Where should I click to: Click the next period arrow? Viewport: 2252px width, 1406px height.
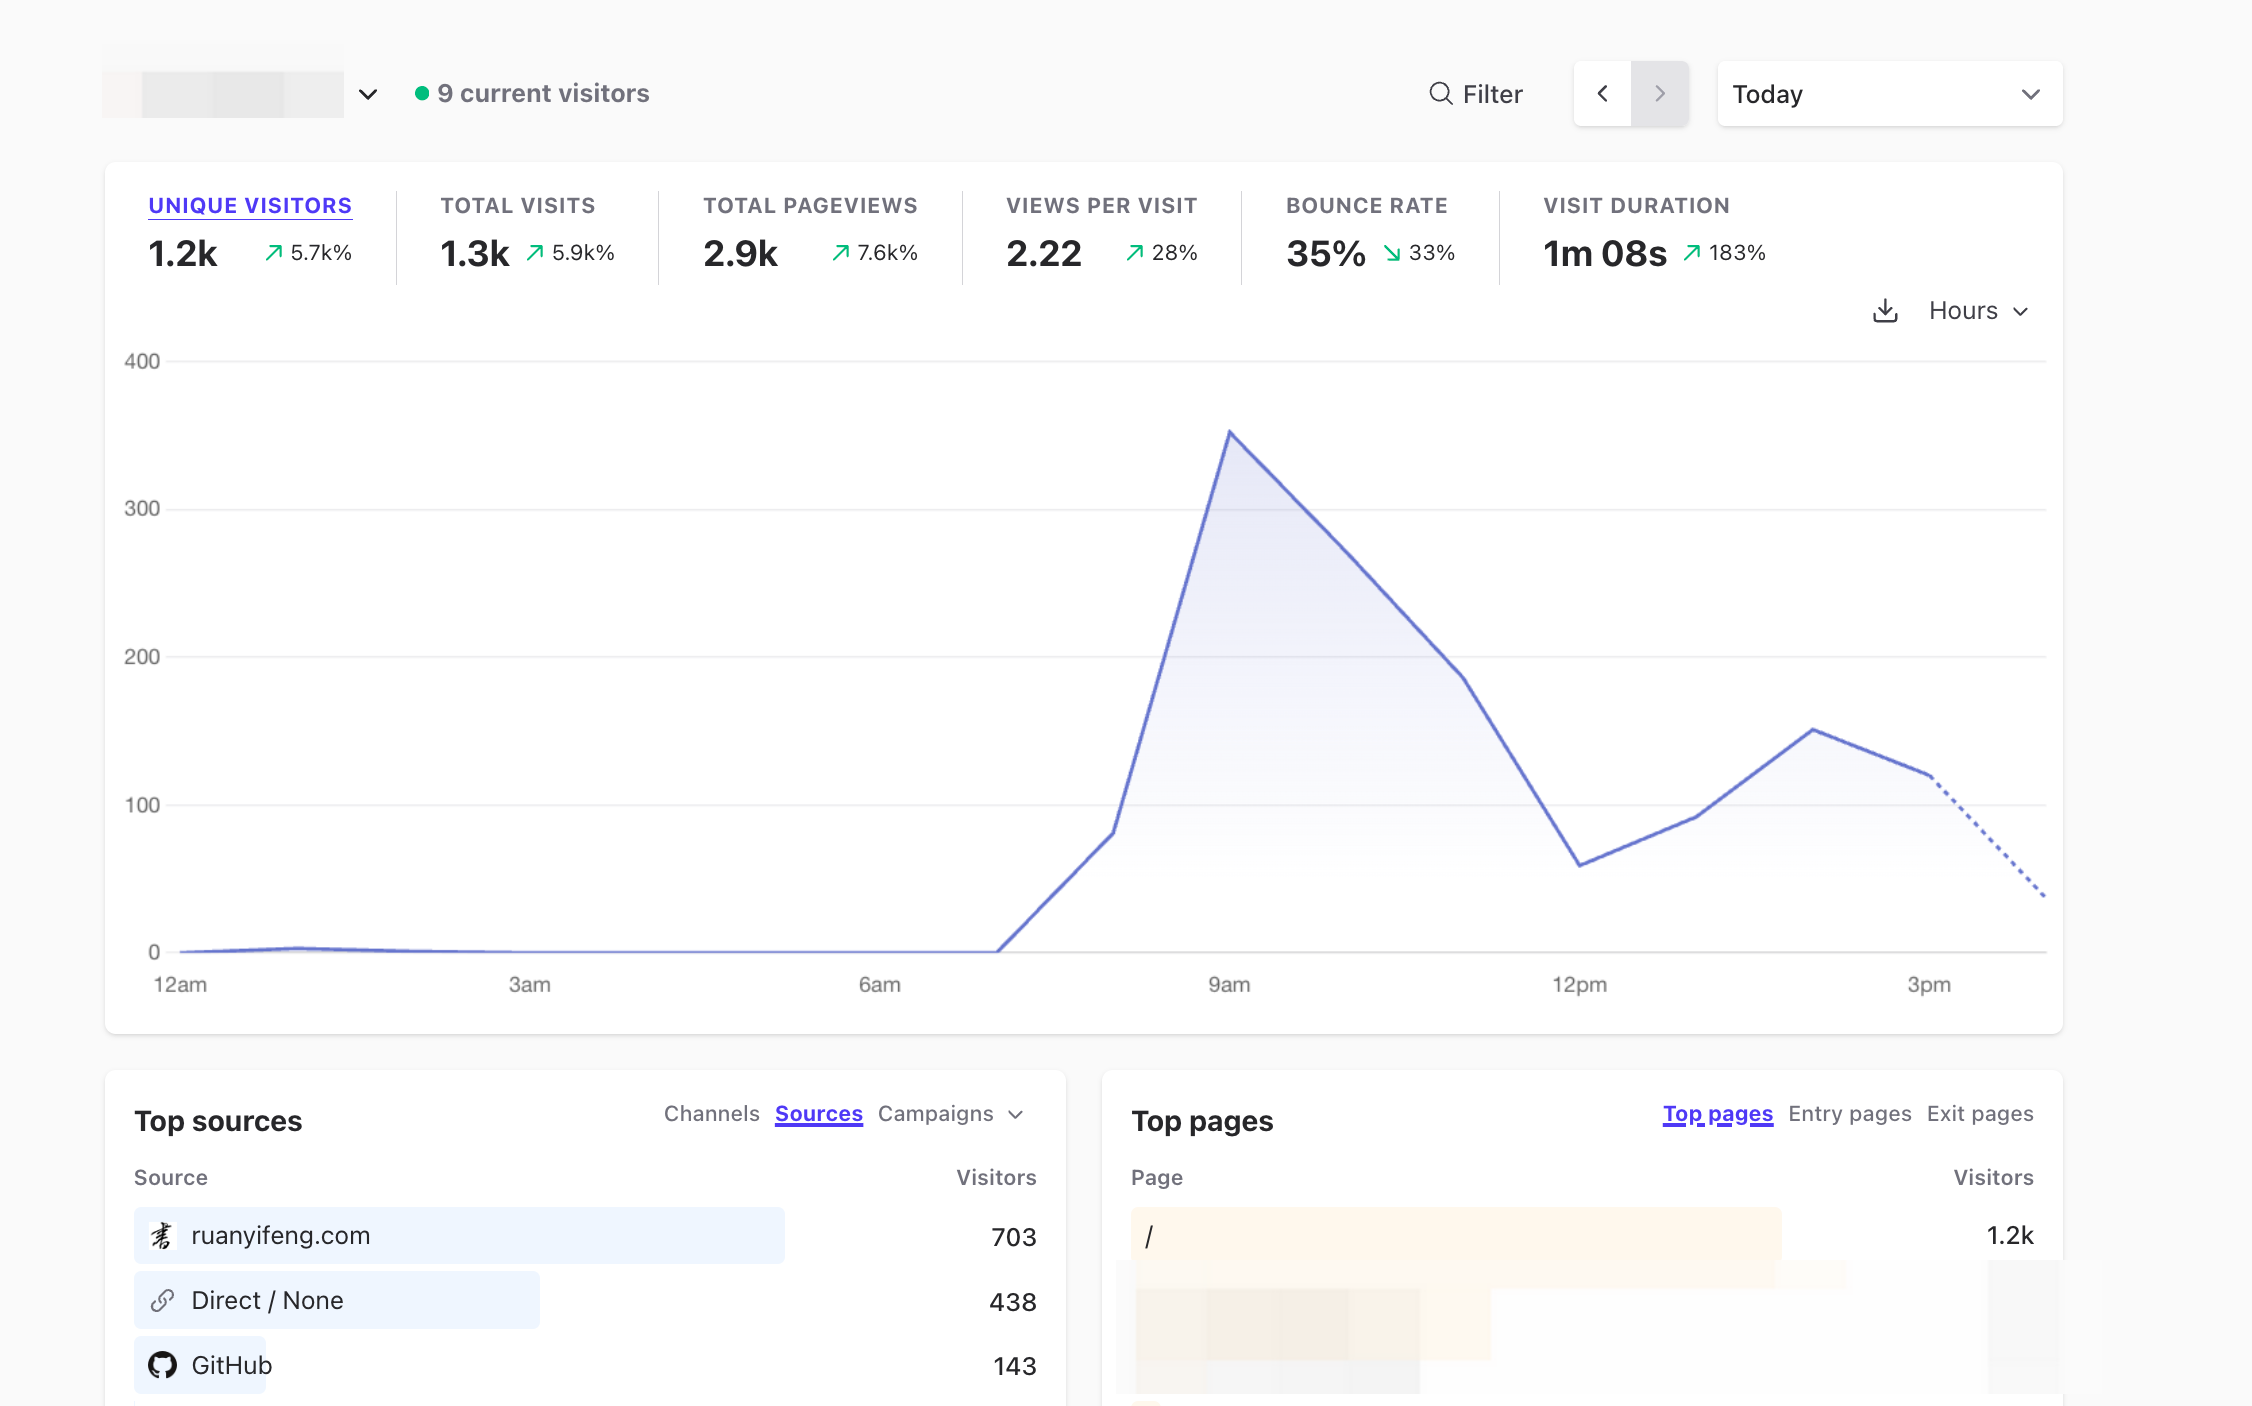pyautogui.click(x=1660, y=94)
